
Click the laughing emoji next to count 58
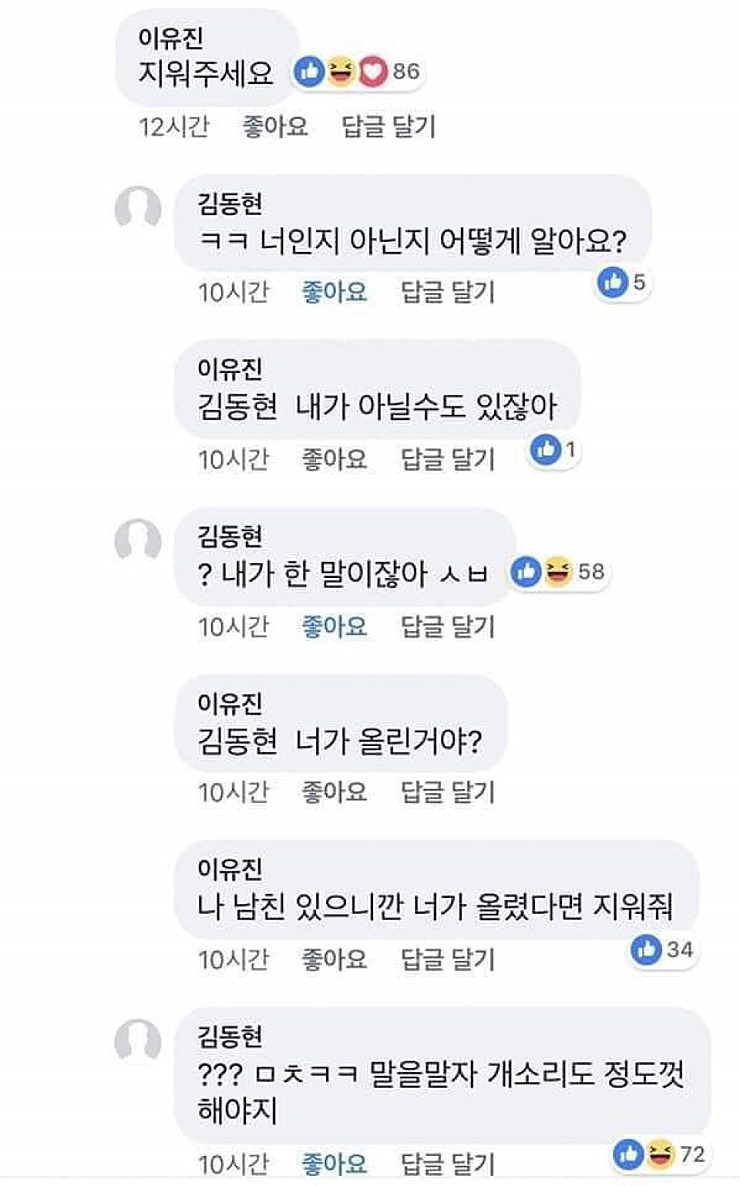[x=558, y=571]
